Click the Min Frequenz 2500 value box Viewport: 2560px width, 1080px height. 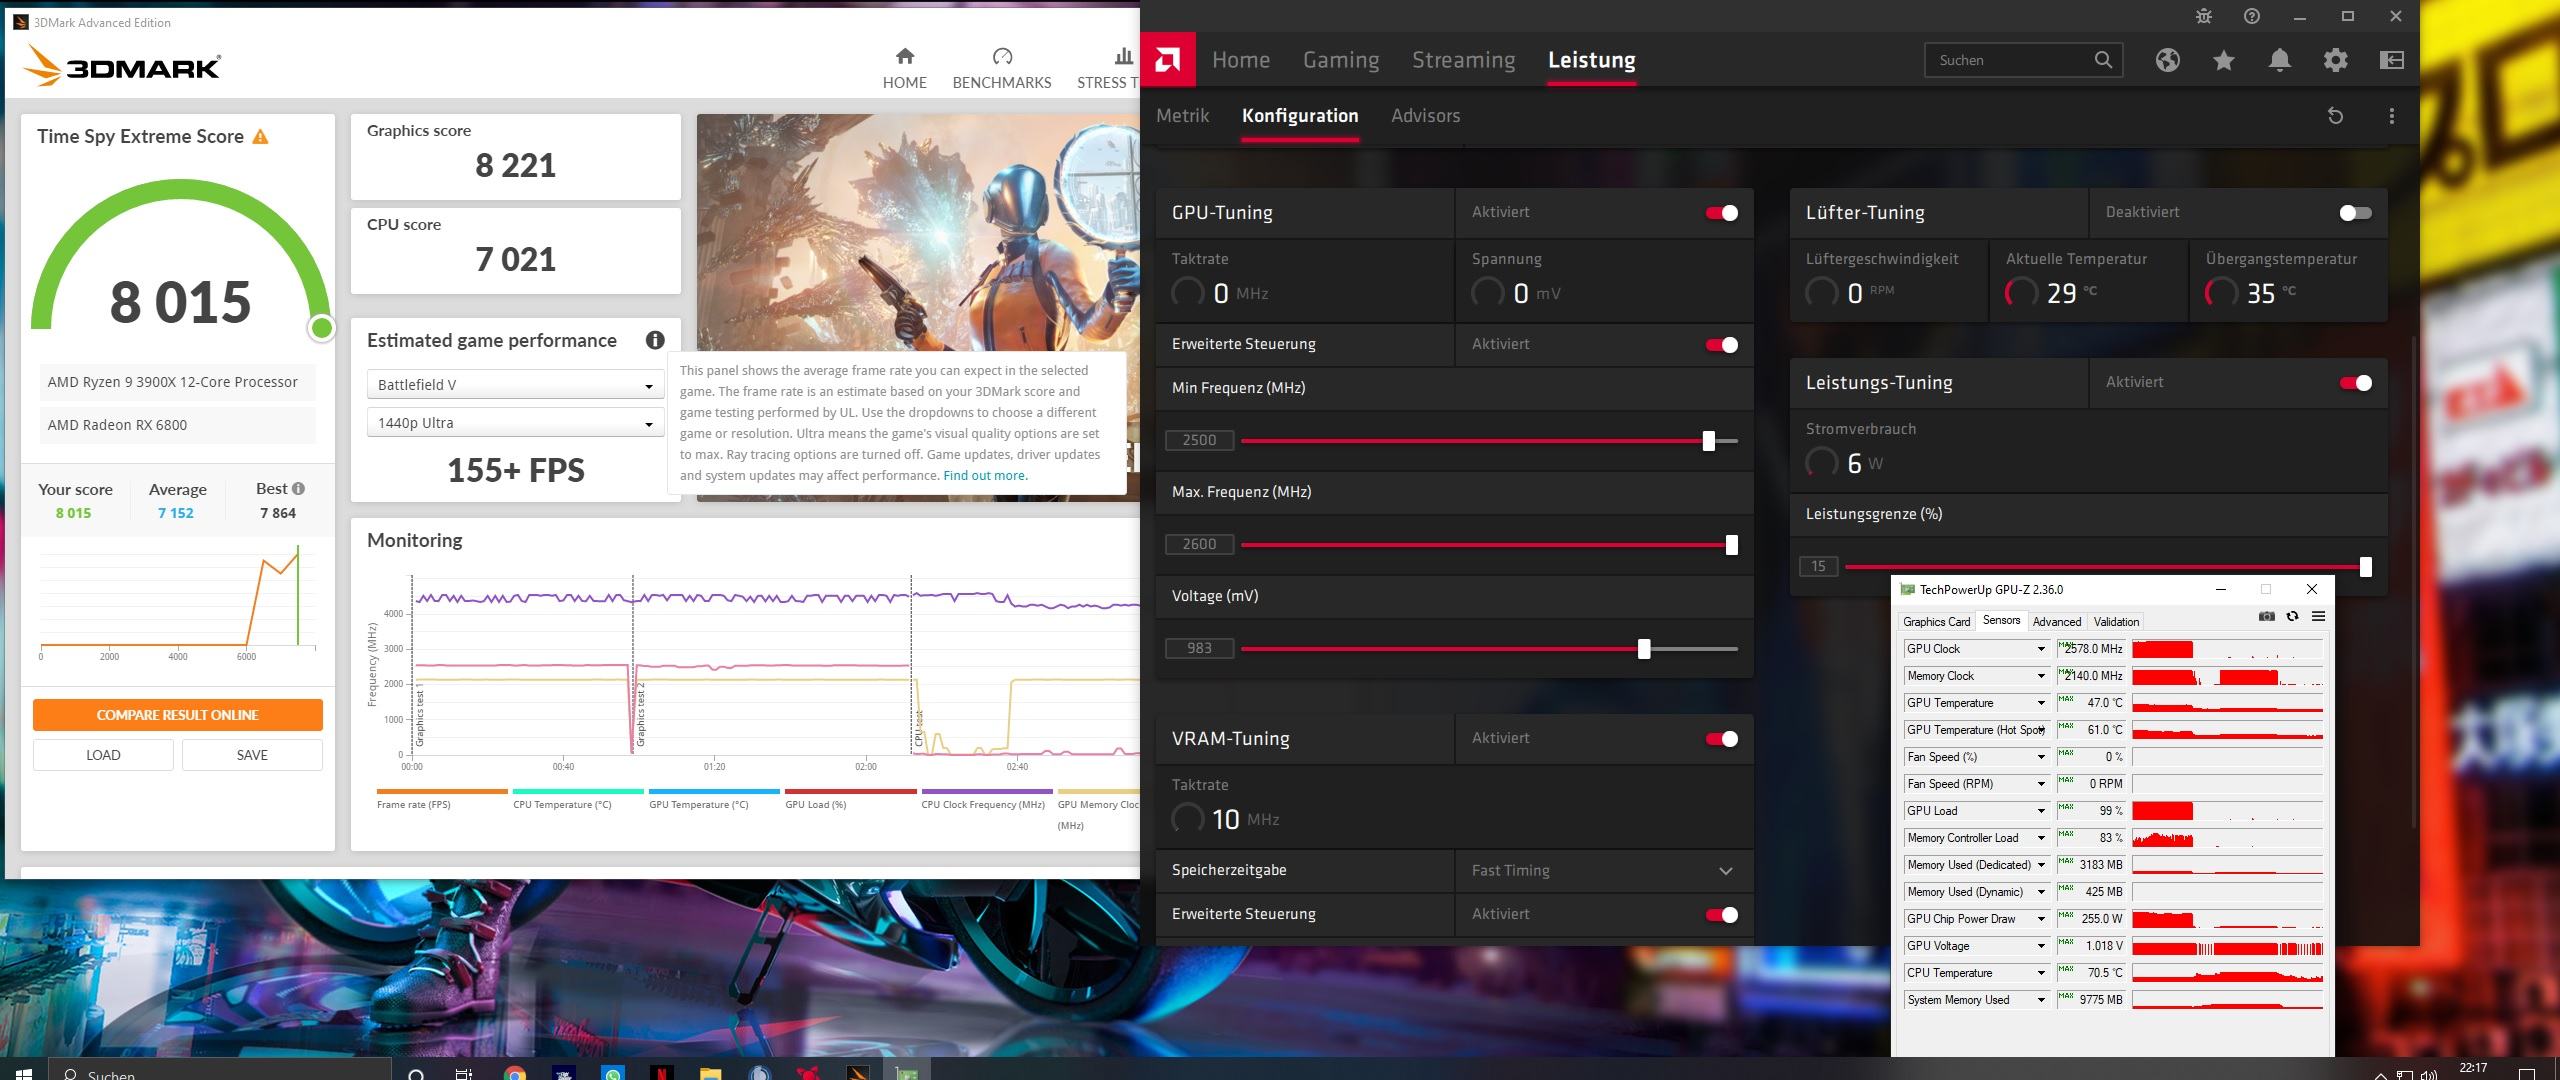coord(1199,441)
